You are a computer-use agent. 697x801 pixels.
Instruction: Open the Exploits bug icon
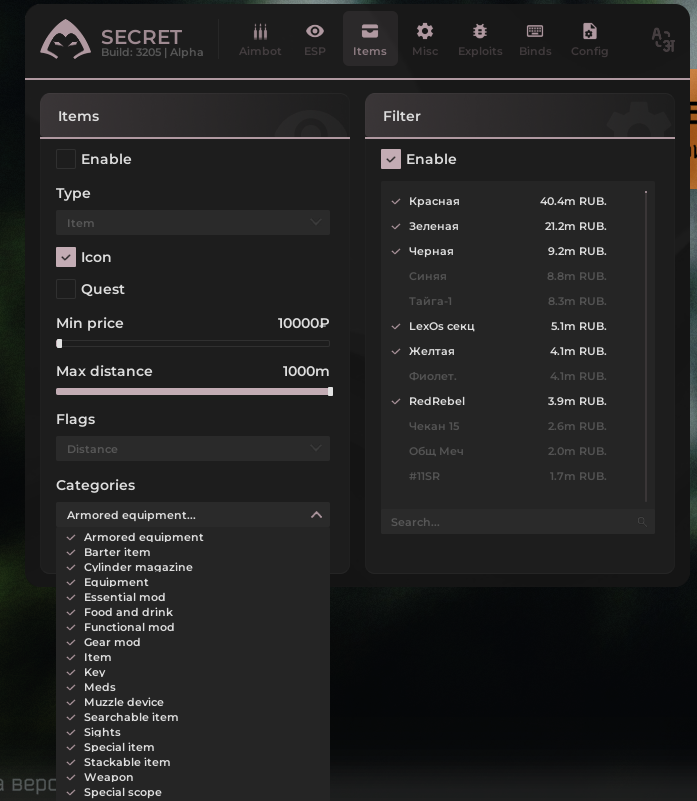click(480, 32)
